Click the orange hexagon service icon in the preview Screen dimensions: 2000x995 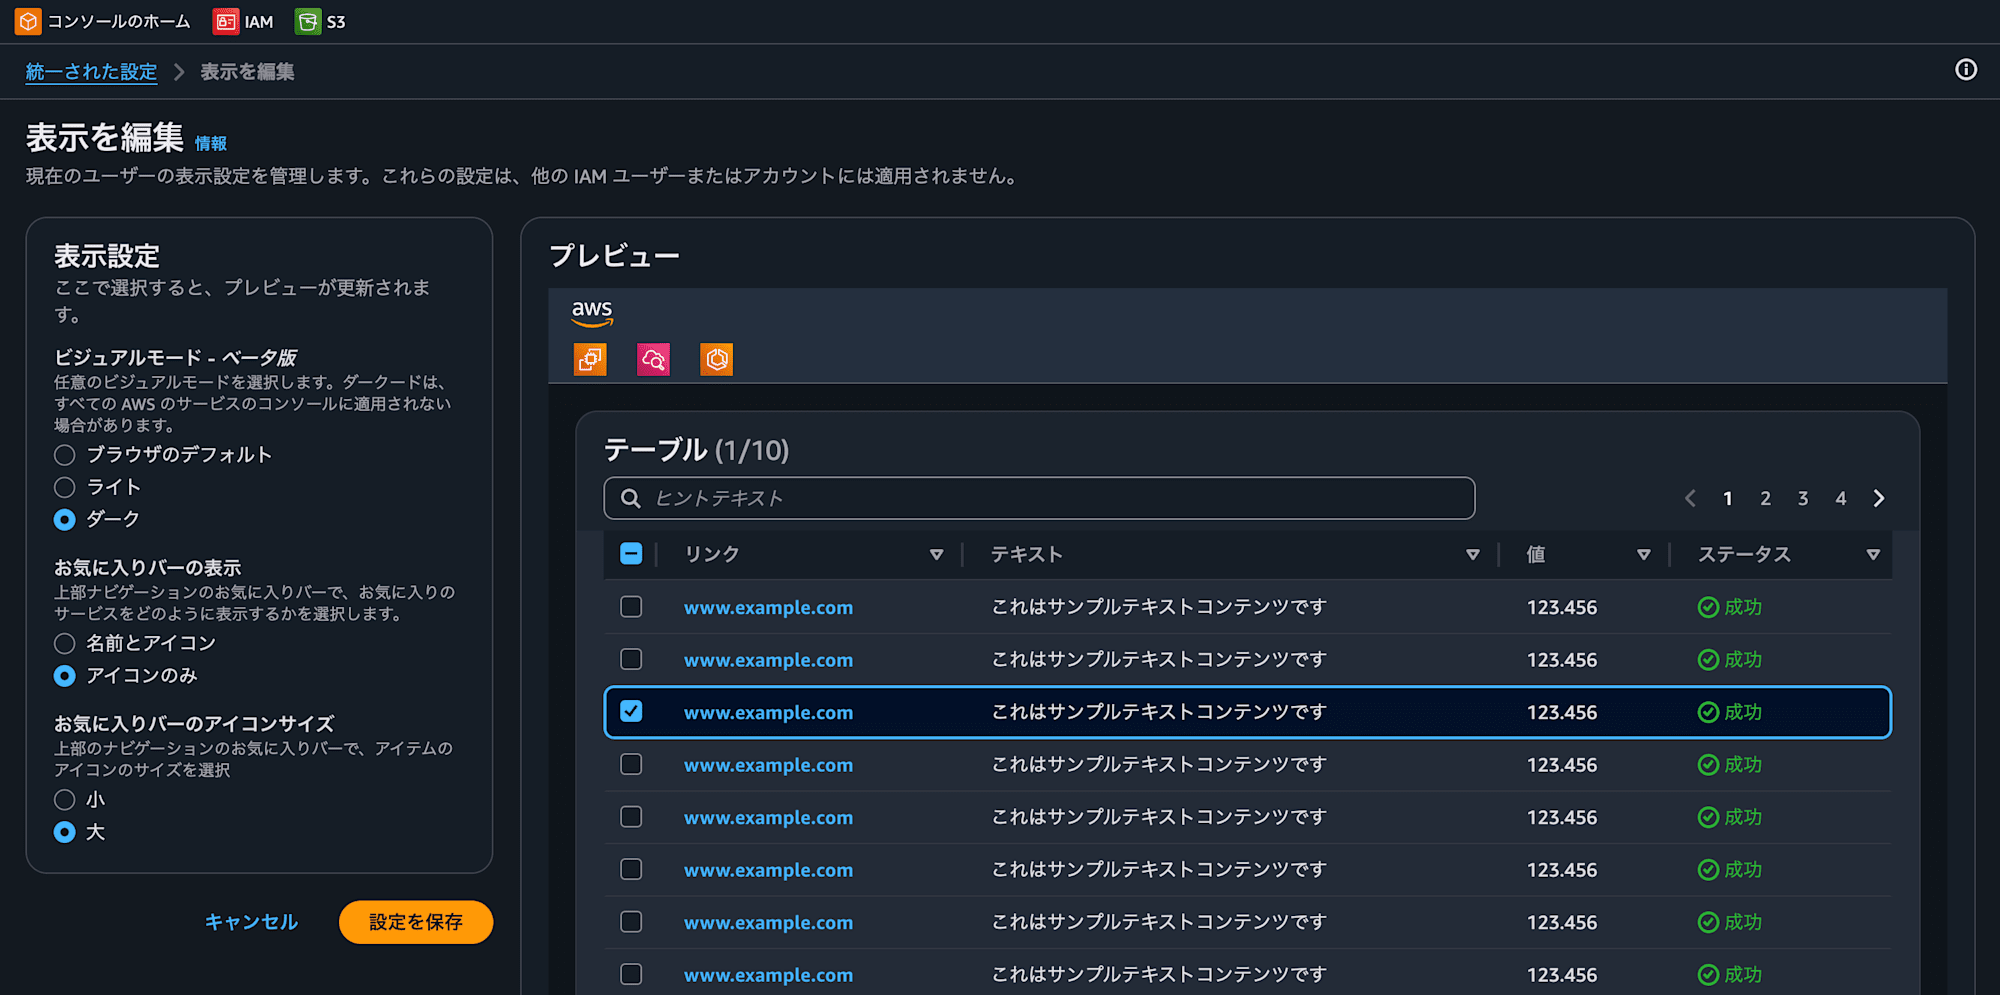(x=716, y=359)
